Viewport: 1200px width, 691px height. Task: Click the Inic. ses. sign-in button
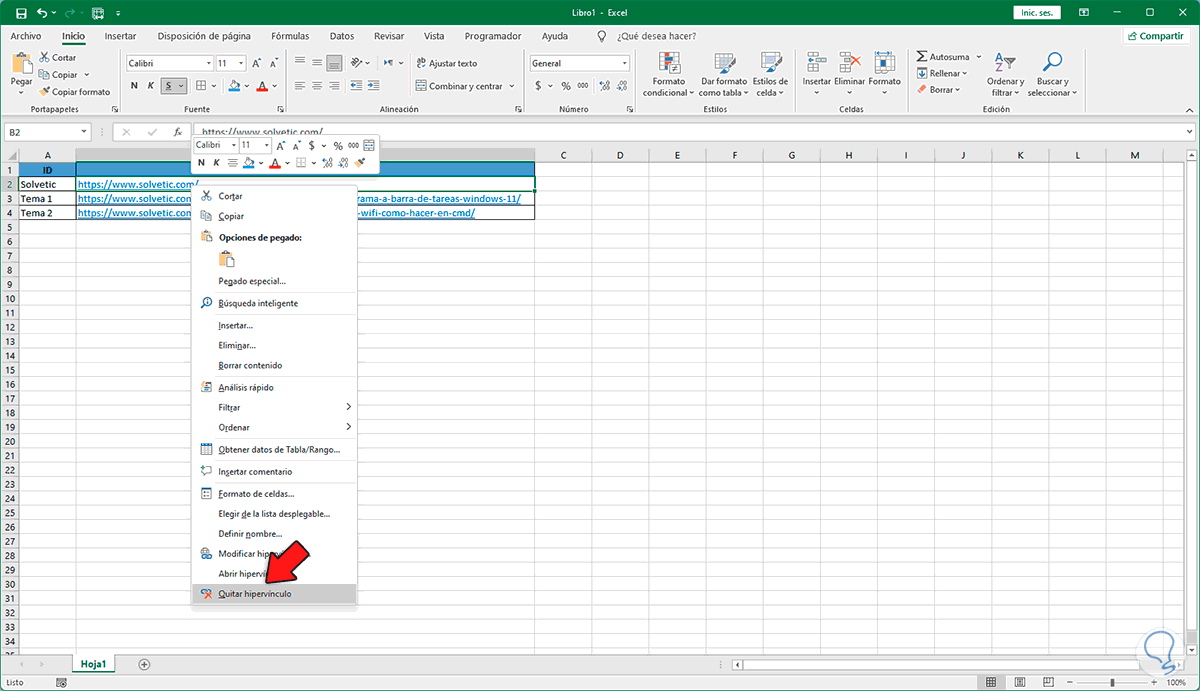pos(1037,14)
